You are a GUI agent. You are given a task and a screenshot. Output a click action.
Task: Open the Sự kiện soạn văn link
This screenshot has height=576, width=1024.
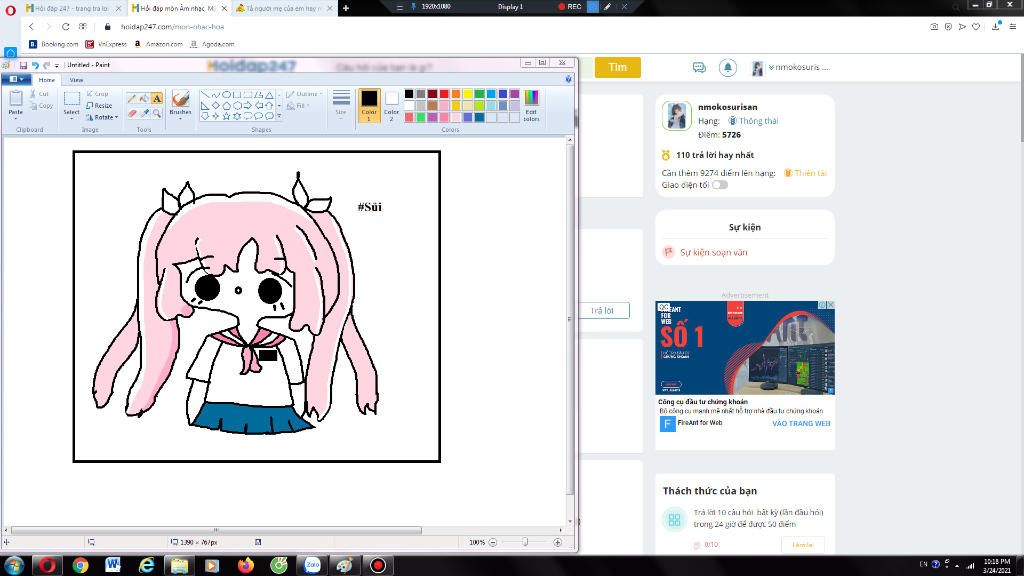pyautogui.click(x=713, y=252)
